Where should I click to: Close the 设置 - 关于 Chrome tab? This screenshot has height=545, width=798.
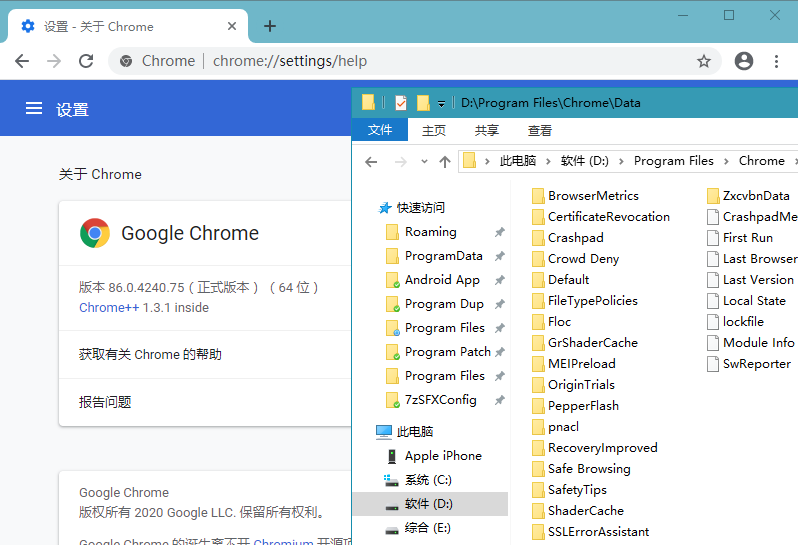[x=232, y=26]
